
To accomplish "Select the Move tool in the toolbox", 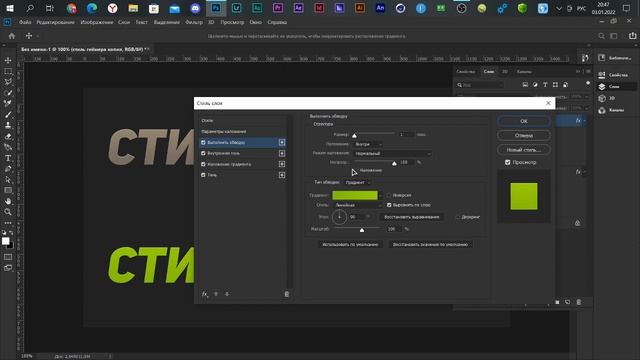I will pos(8,60).
